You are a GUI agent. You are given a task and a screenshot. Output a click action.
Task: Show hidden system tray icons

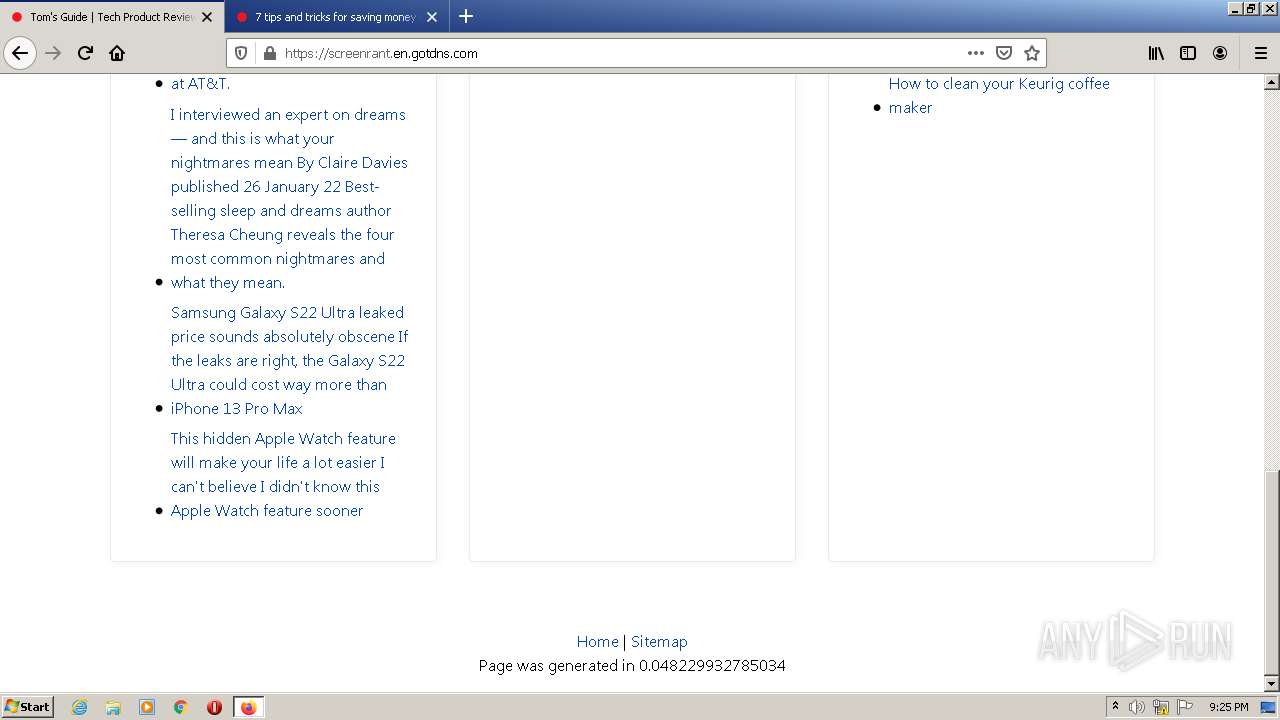click(x=1115, y=707)
